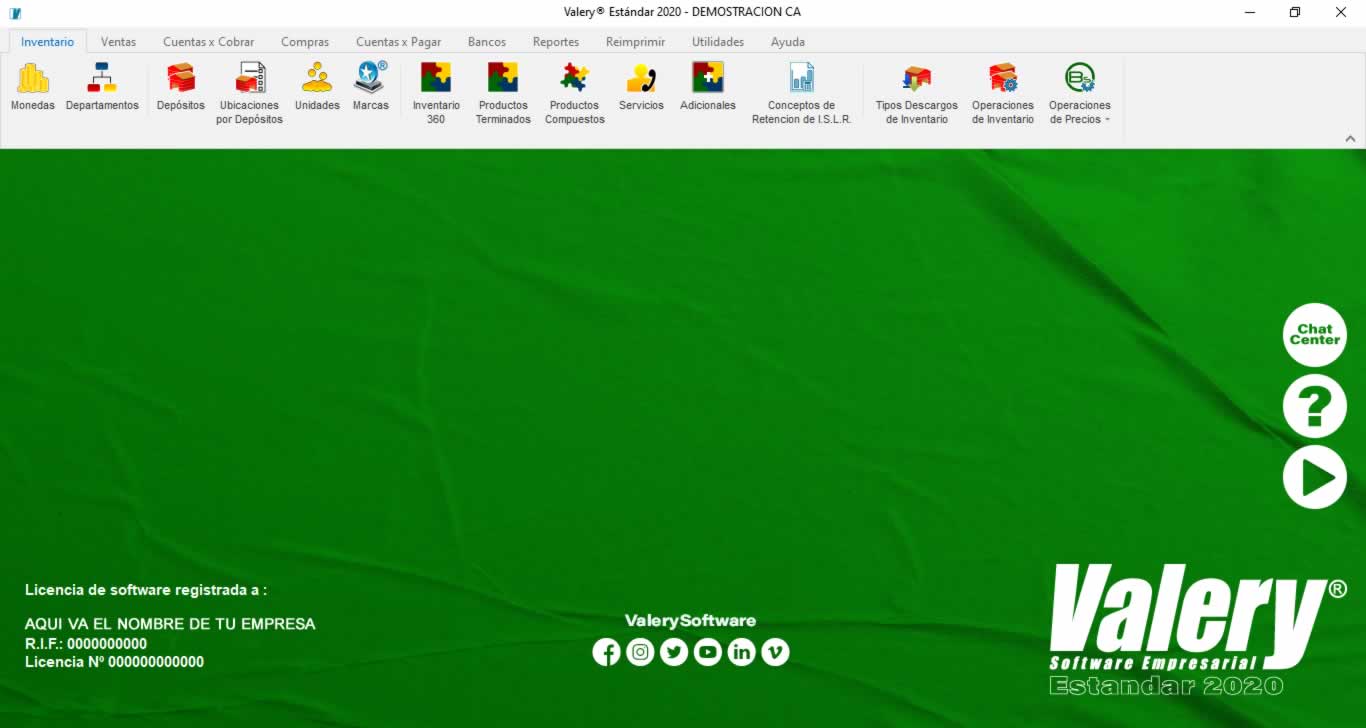Click the round play button

1314,478
